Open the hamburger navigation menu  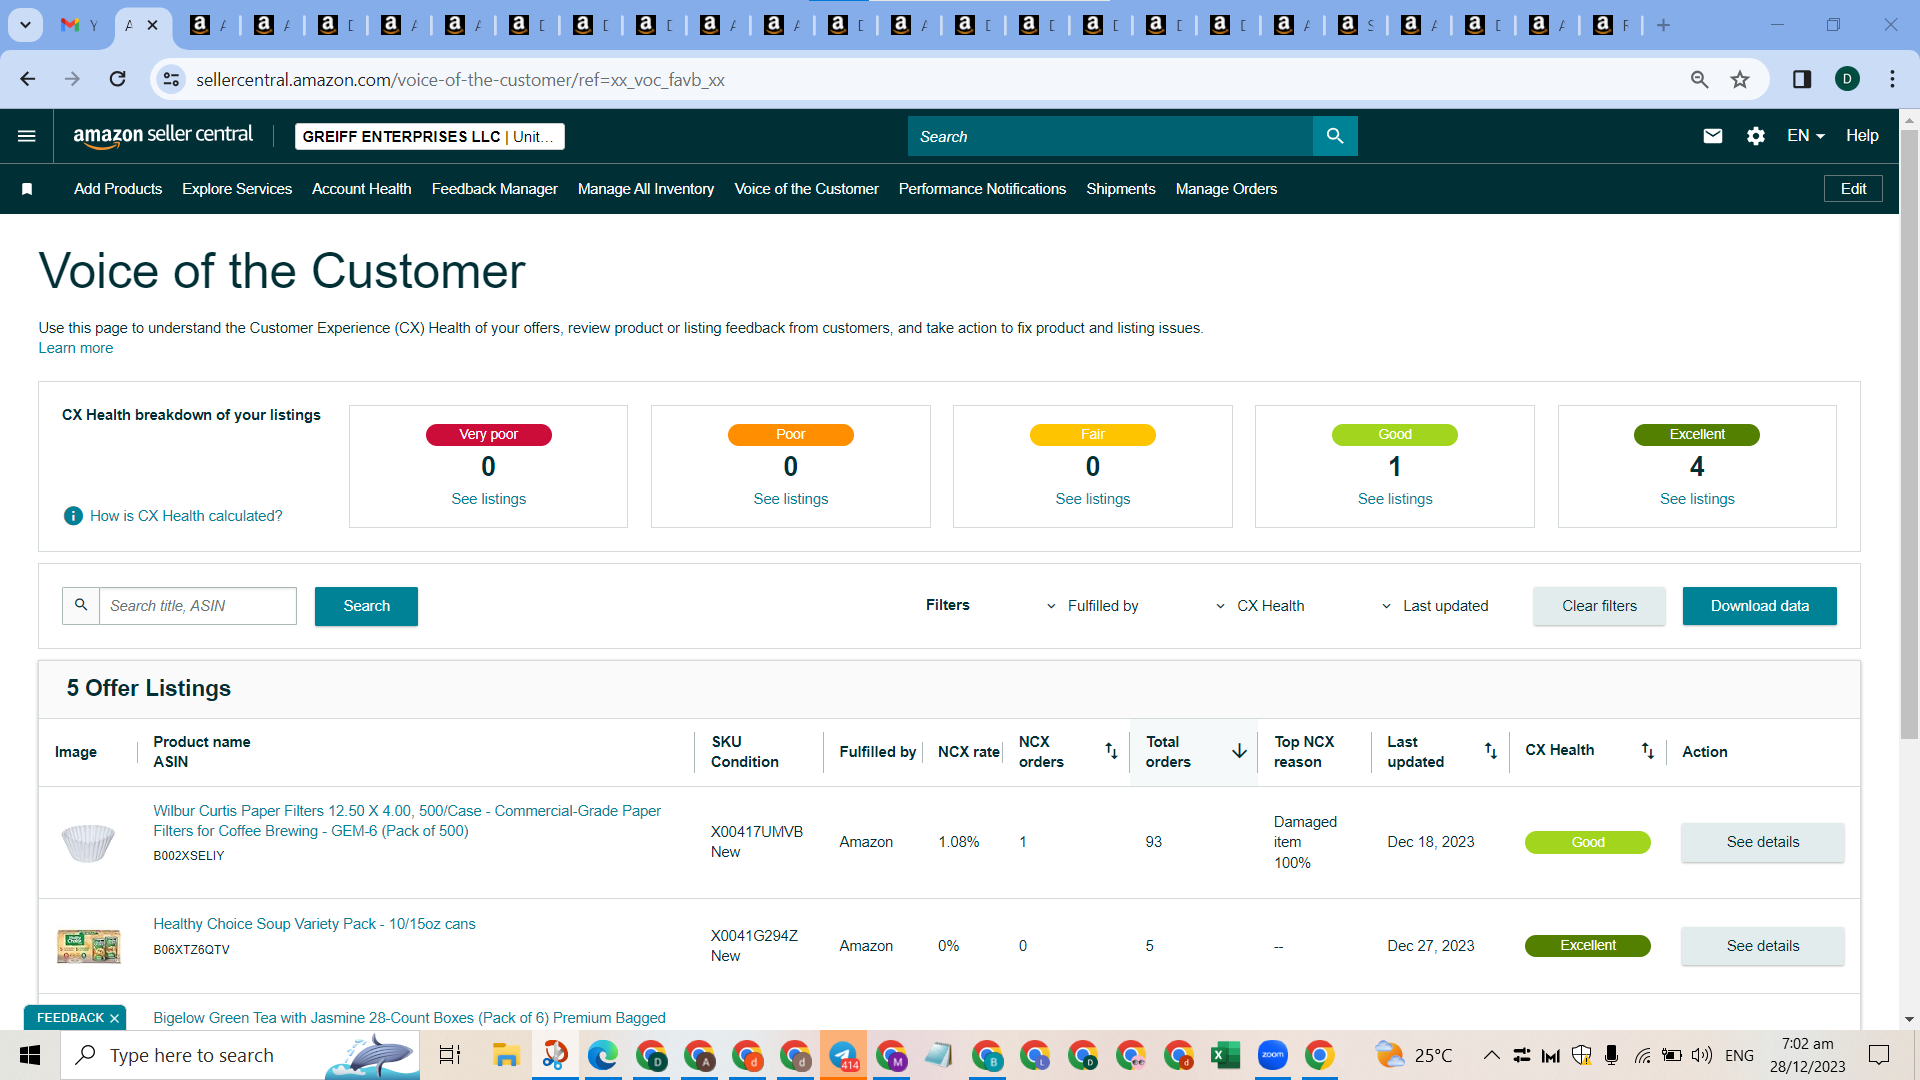point(27,136)
